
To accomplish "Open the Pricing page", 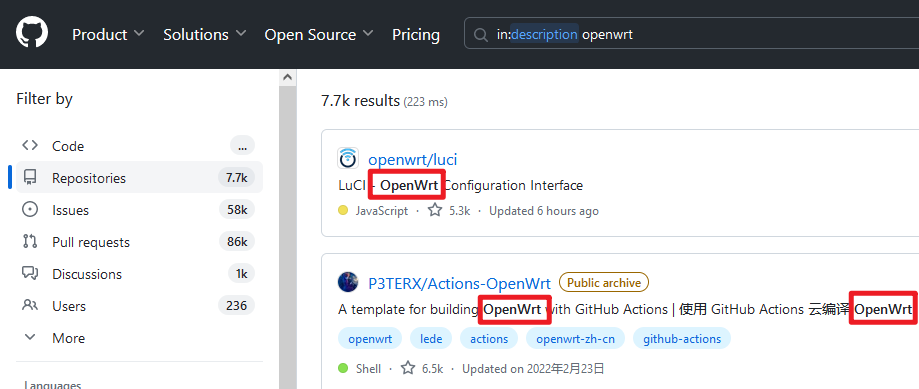I will point(416,35).
